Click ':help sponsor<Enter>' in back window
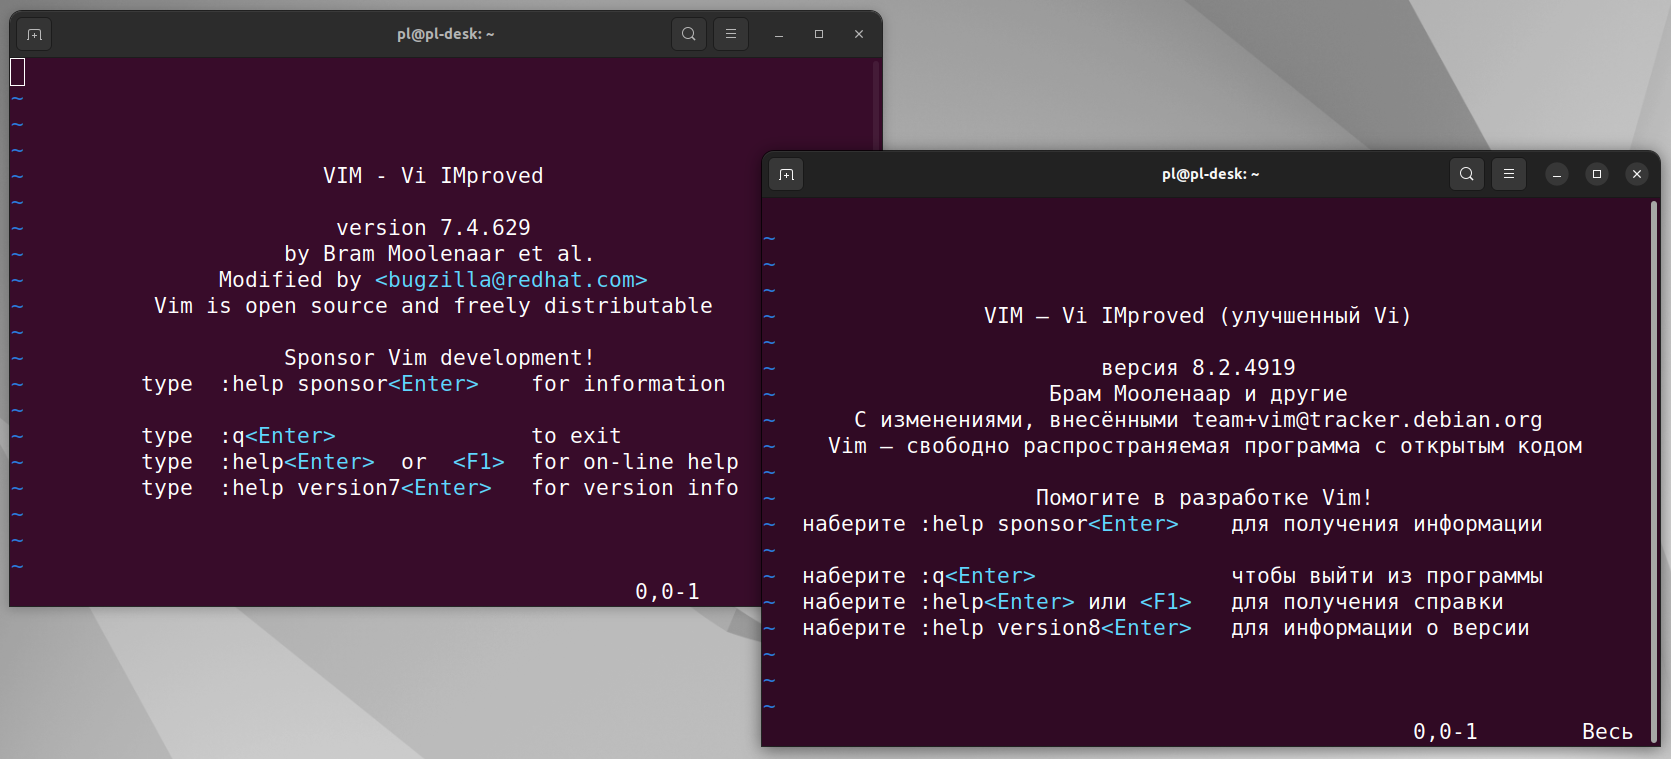 [x=349, y=384]
